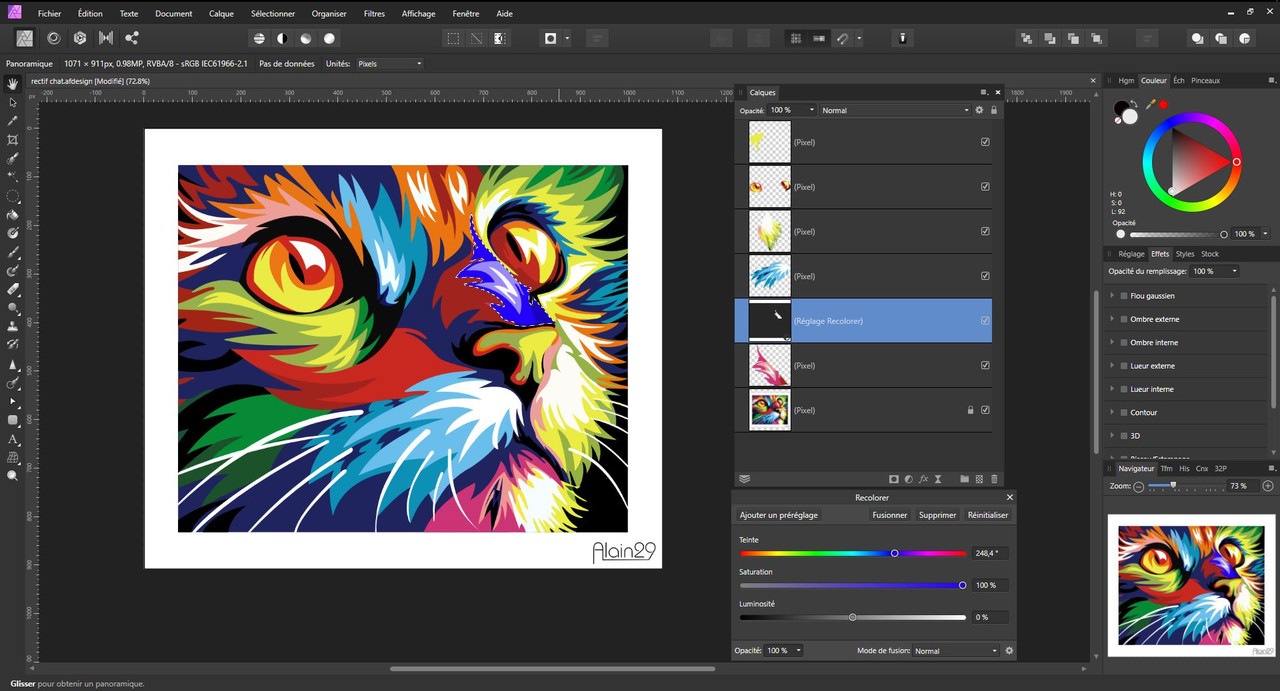Click Live Filters hourglass icon
The height and width of the screenshot is (691, 1280).
[x=938, y=479]
